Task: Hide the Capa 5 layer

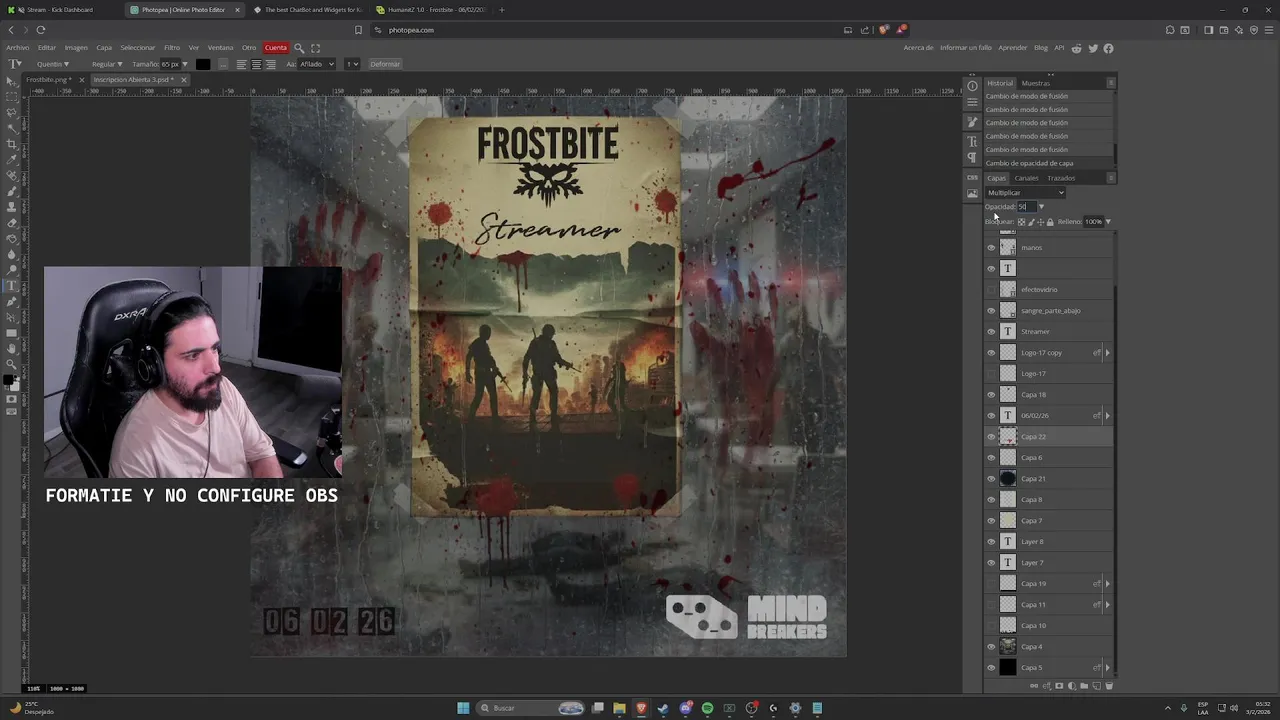Action: (x=991, y=667)
